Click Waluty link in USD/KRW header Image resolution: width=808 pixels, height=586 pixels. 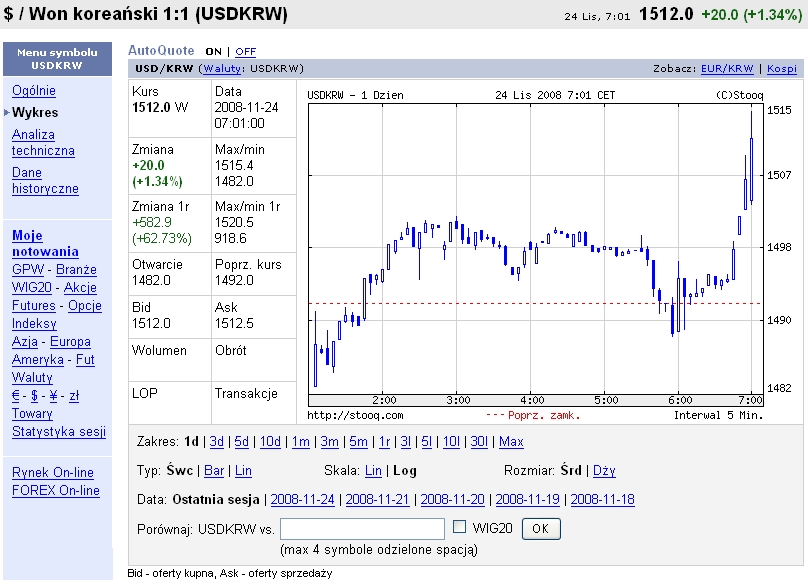tap(222, 69)
